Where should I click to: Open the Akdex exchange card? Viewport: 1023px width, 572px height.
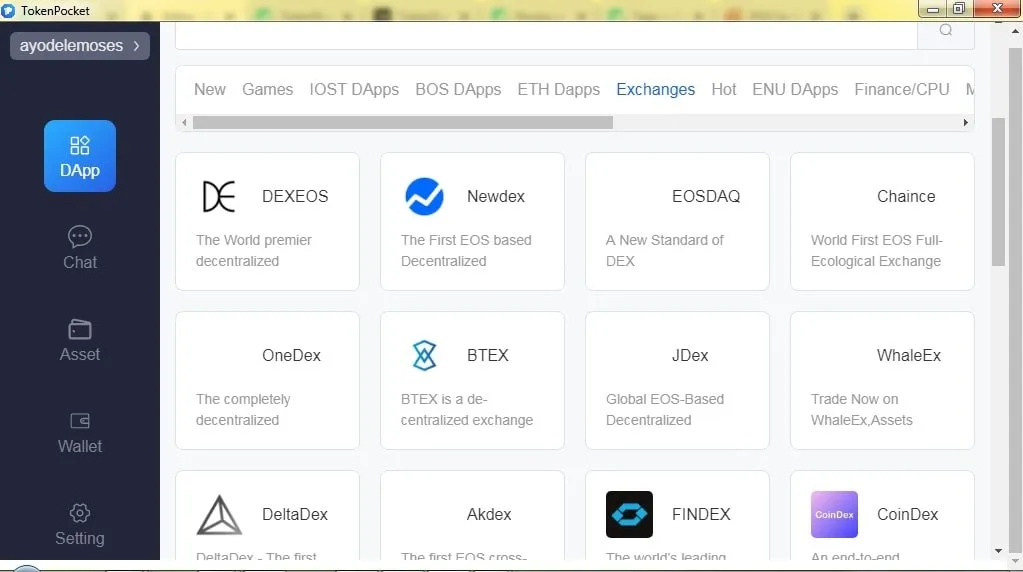pyautogui.click(x=472, y=515)
